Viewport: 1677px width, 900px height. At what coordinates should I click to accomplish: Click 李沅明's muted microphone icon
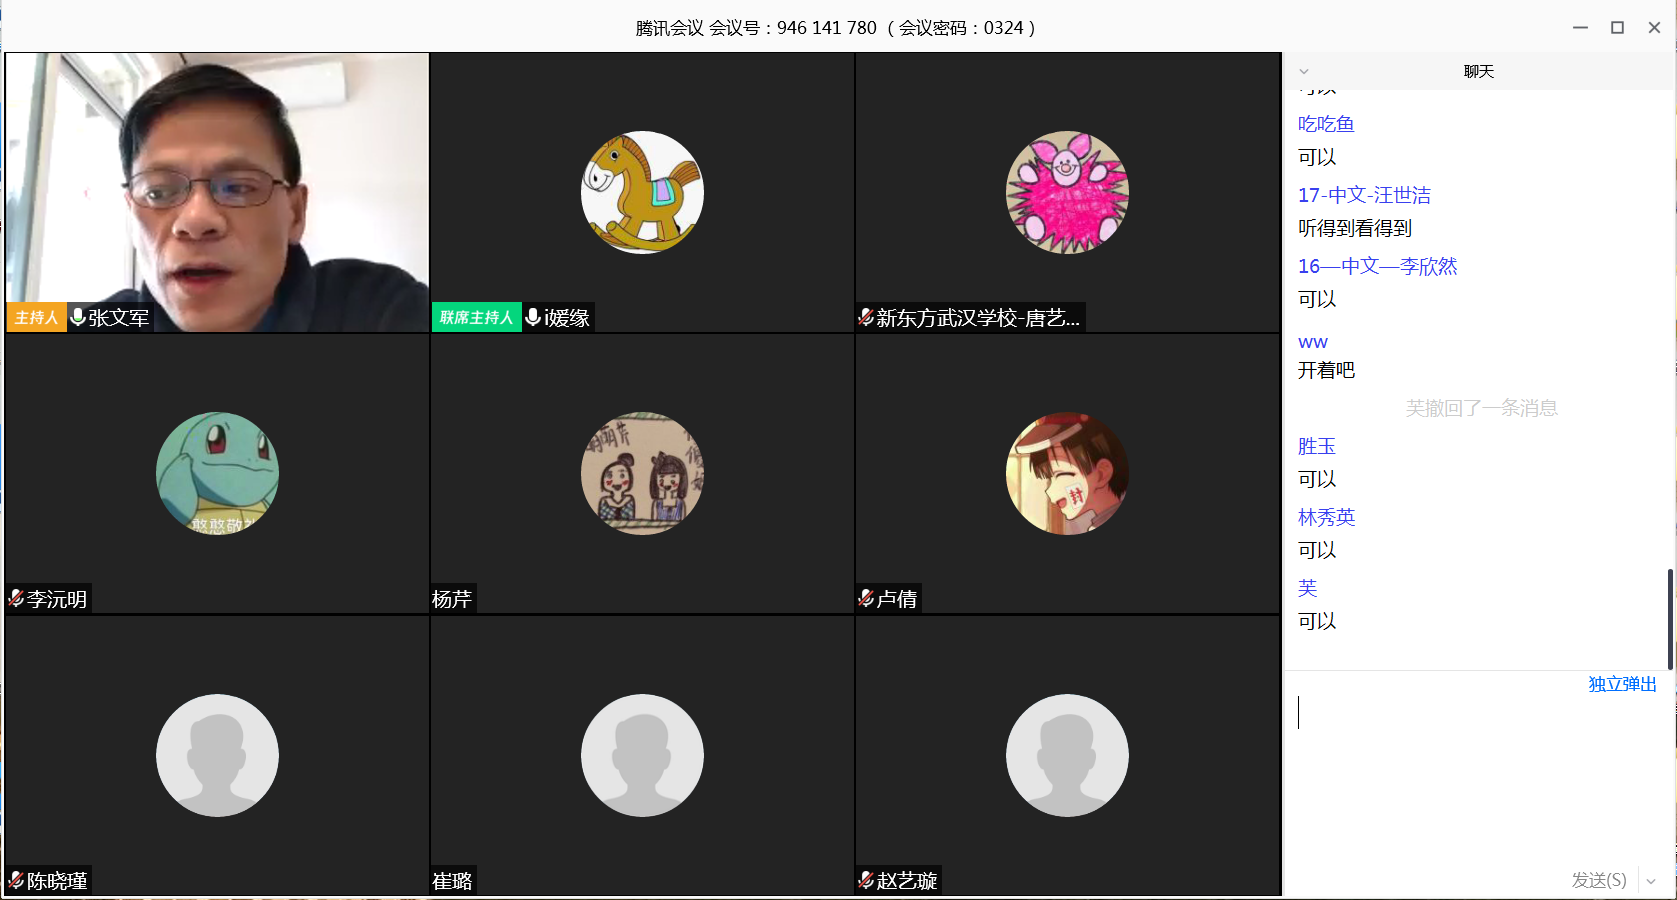point(16,598)
